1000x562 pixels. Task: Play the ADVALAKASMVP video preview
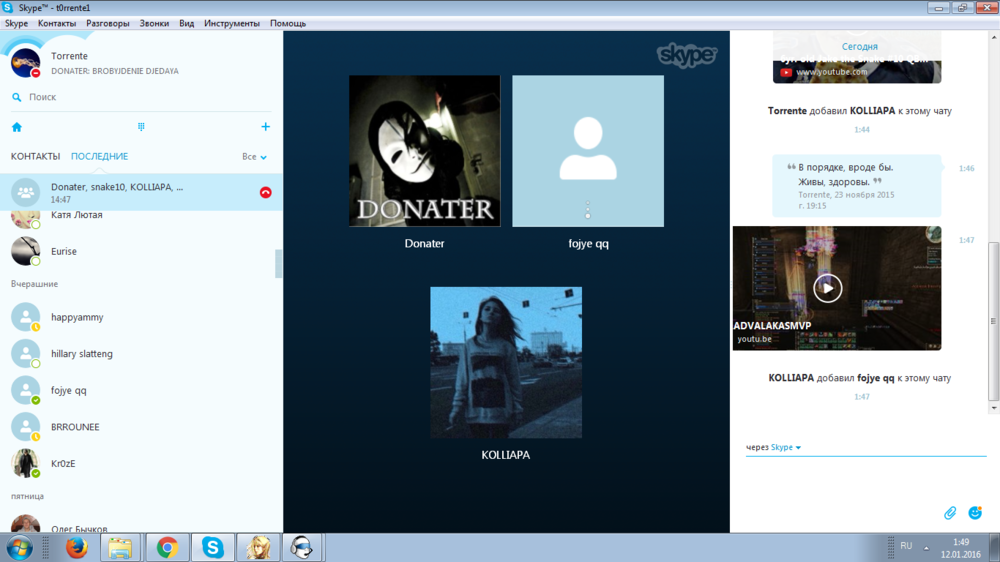coord(827,288)
